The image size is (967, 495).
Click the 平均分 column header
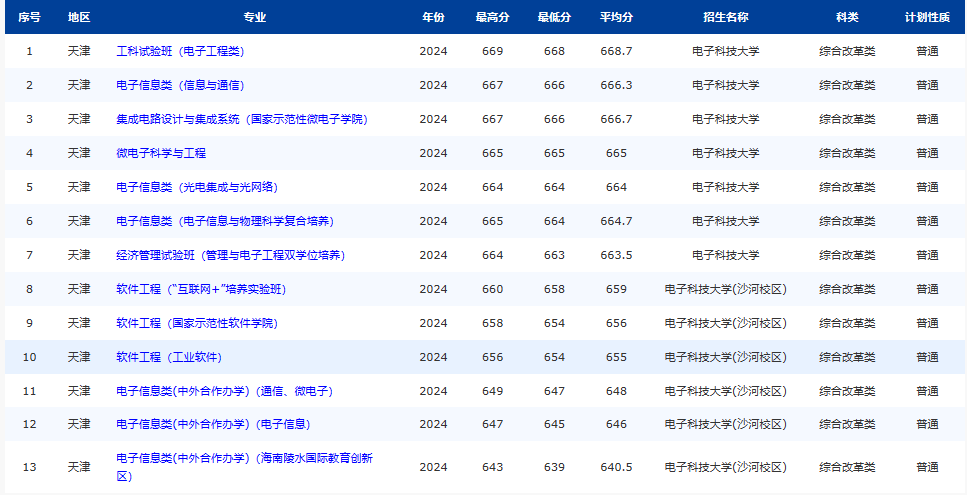(x=616, y=17)
